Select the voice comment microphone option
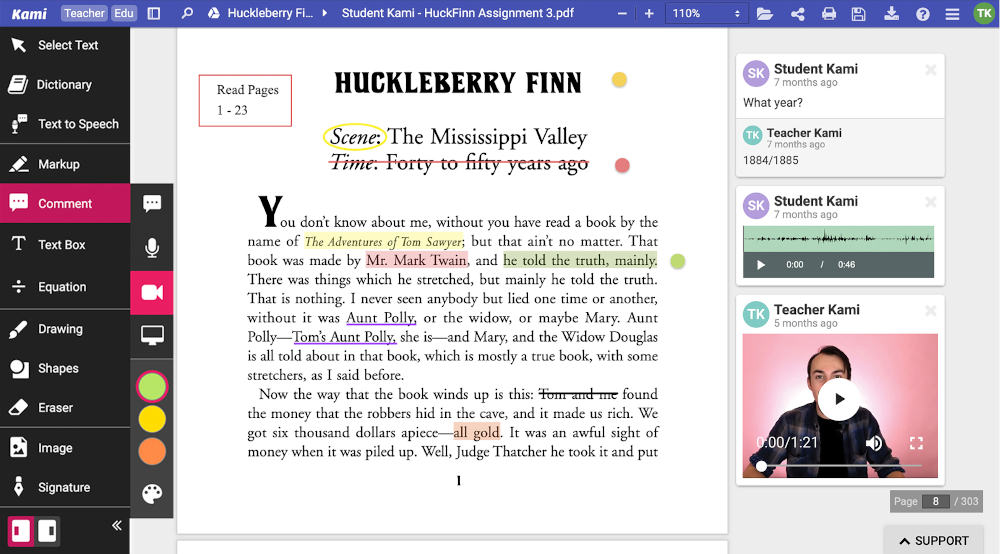 click(x=152, y=248)
